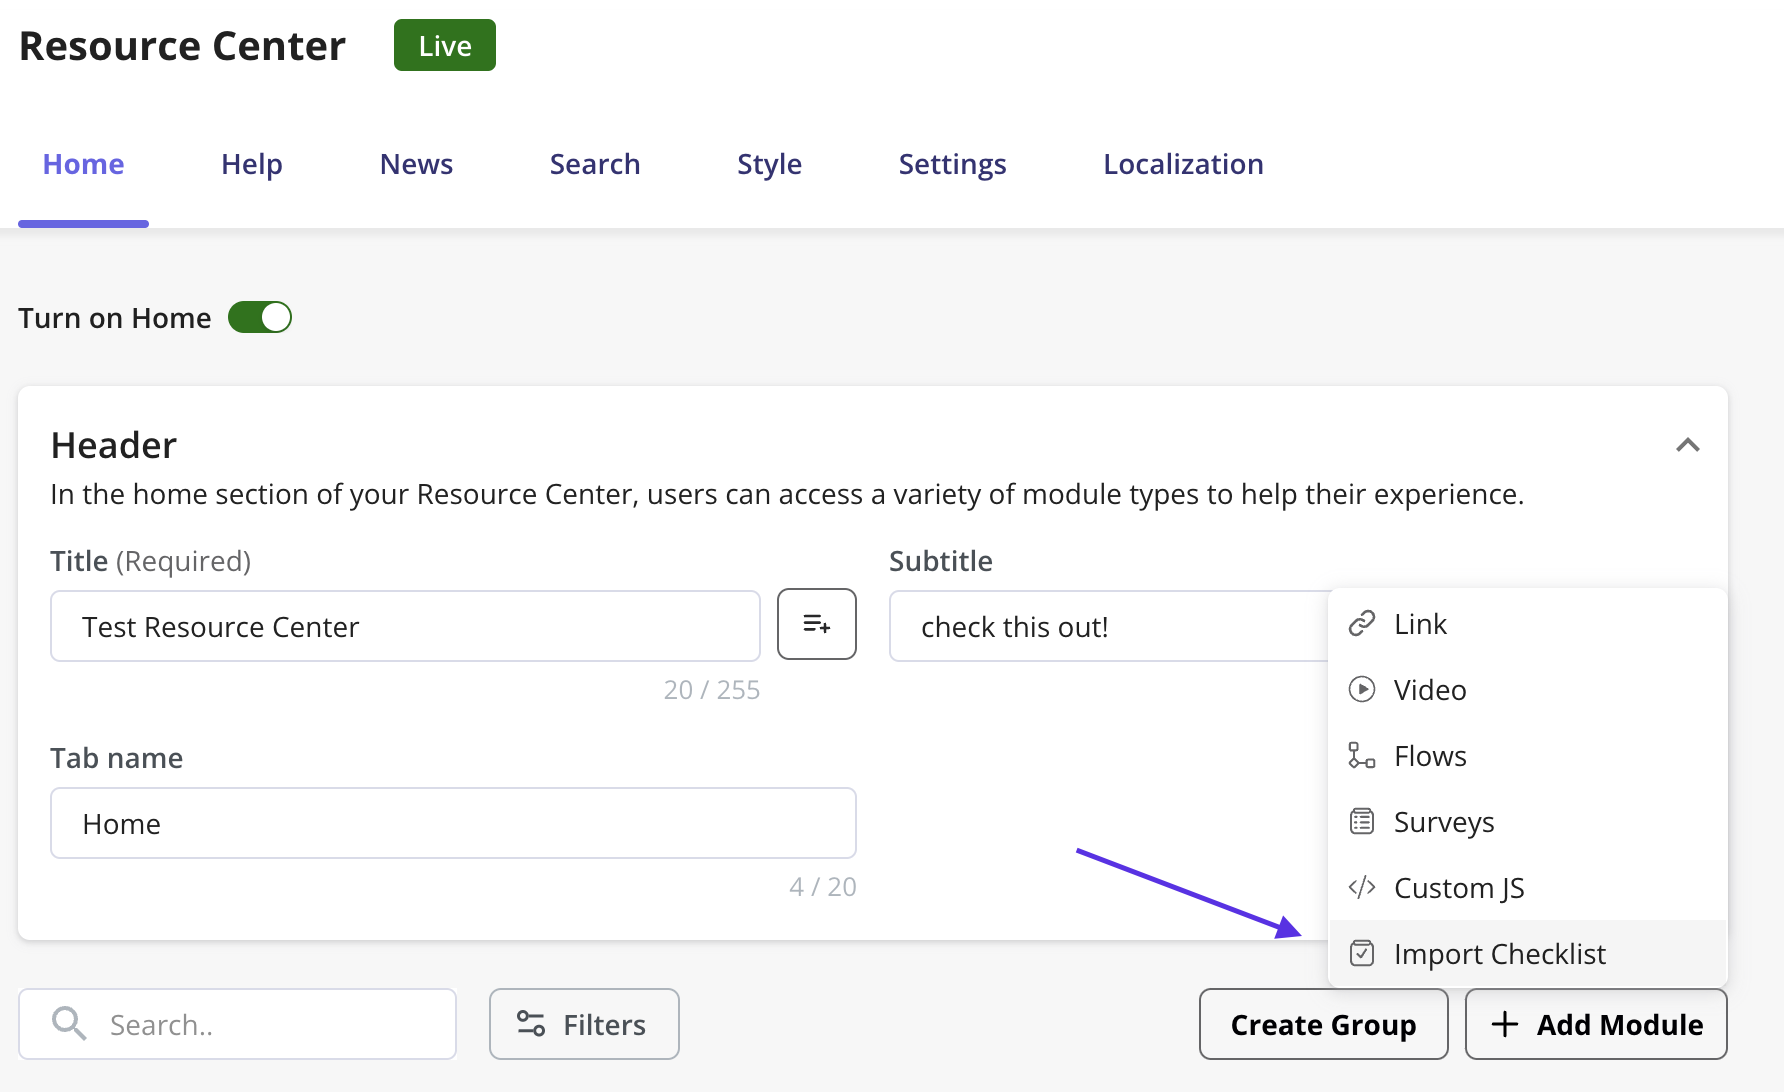Screen dimensions: 1784x1092
Task: Open the Style tab
Action: [769, 164]
